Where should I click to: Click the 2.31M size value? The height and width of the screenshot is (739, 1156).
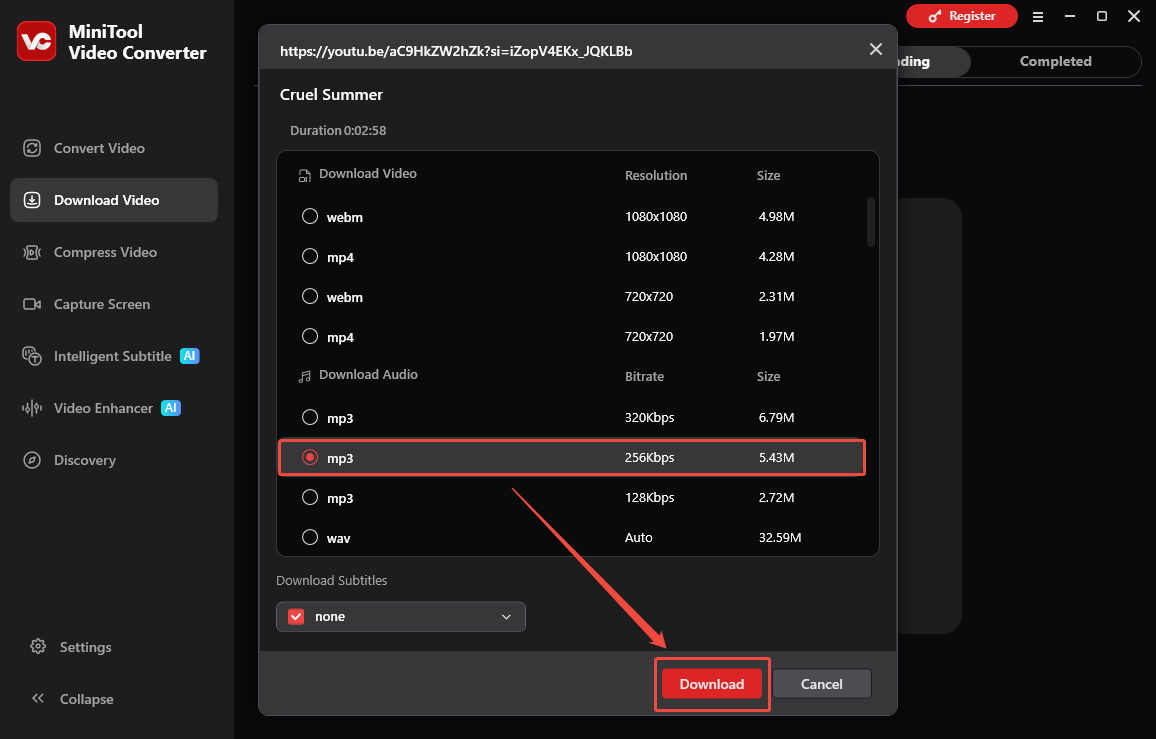pos(776,296)
